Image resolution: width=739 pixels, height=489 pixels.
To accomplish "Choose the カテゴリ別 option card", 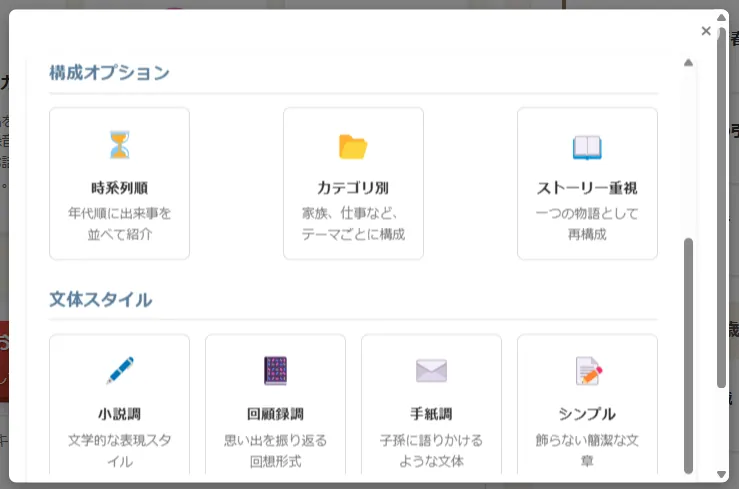I will [353, 183].
